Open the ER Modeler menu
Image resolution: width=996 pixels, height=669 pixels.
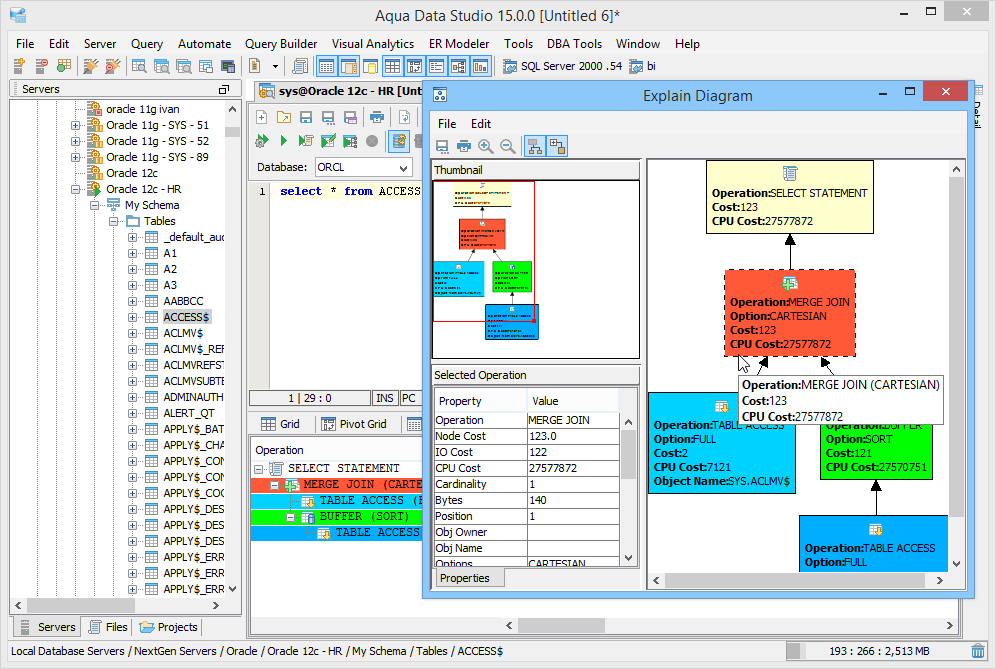459,44
